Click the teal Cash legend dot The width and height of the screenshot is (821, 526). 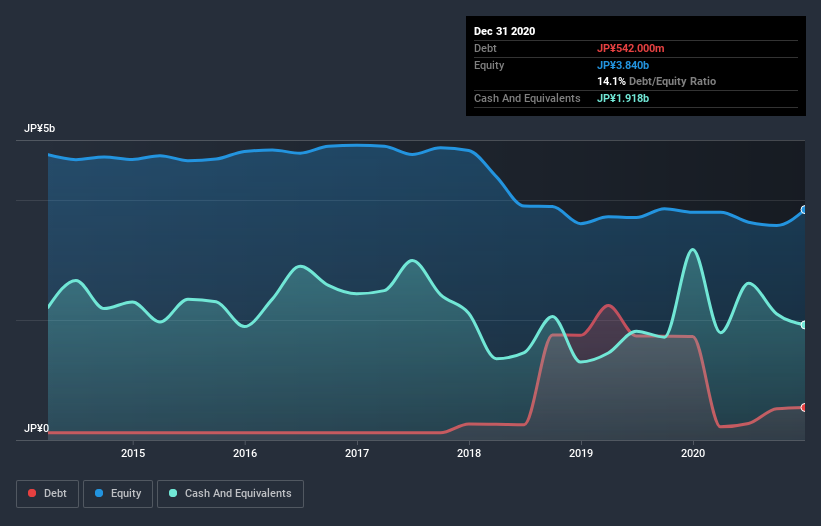(x=173, y=493)
